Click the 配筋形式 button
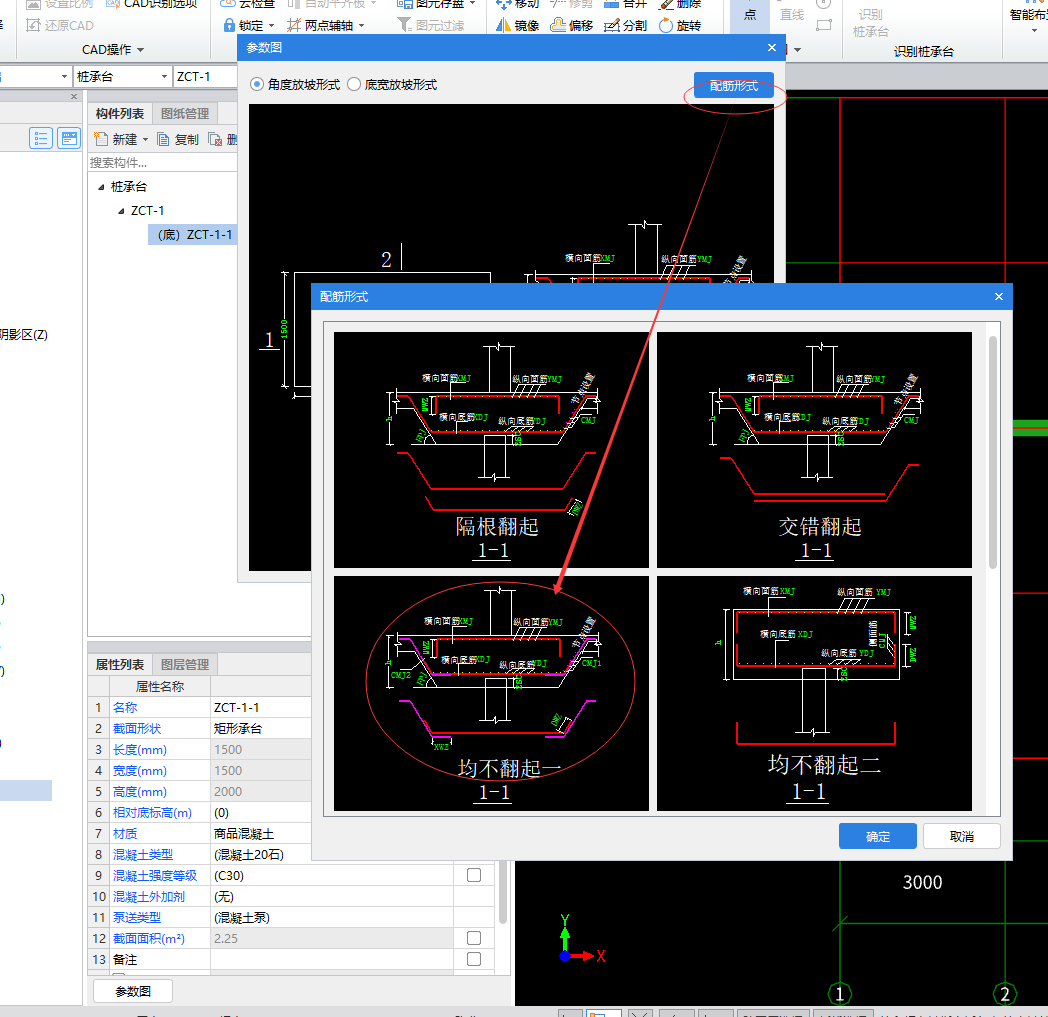Screen dimensions: 1048x1017 (x=733, y=86)
